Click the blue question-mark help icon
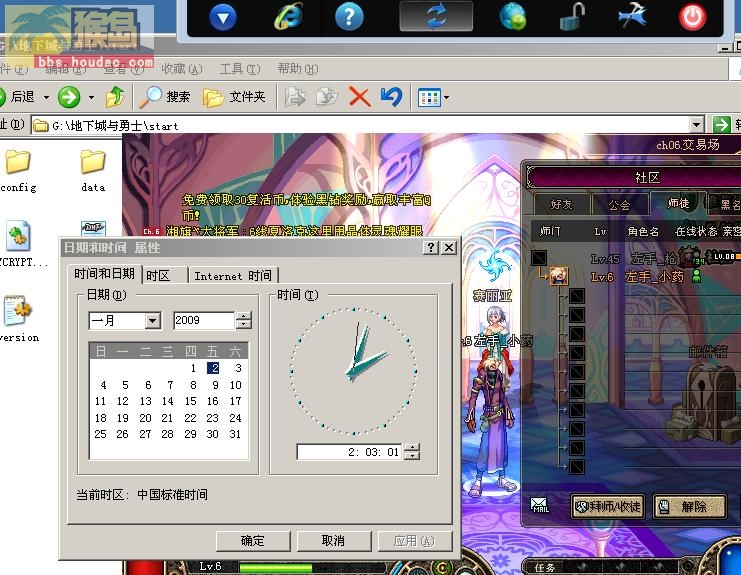Viewport: 741px width, 575px height. click(x=349, y=17)
